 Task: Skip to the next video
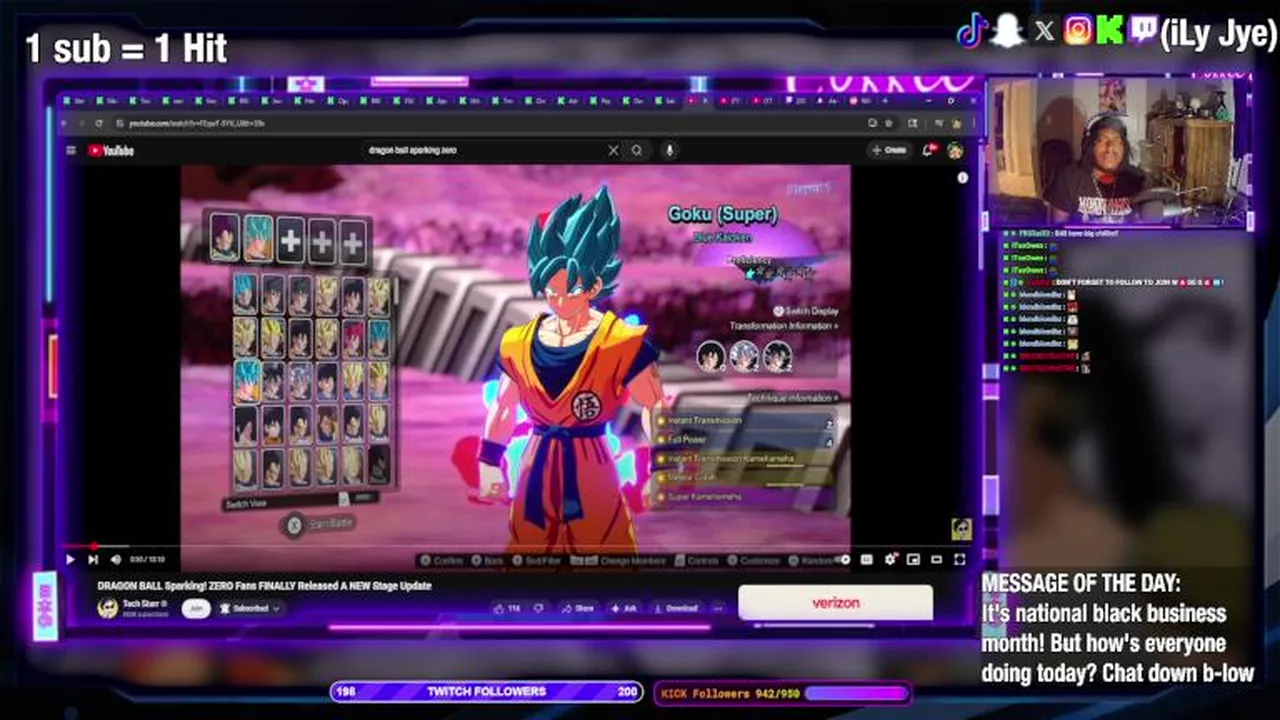coord(92,559)
